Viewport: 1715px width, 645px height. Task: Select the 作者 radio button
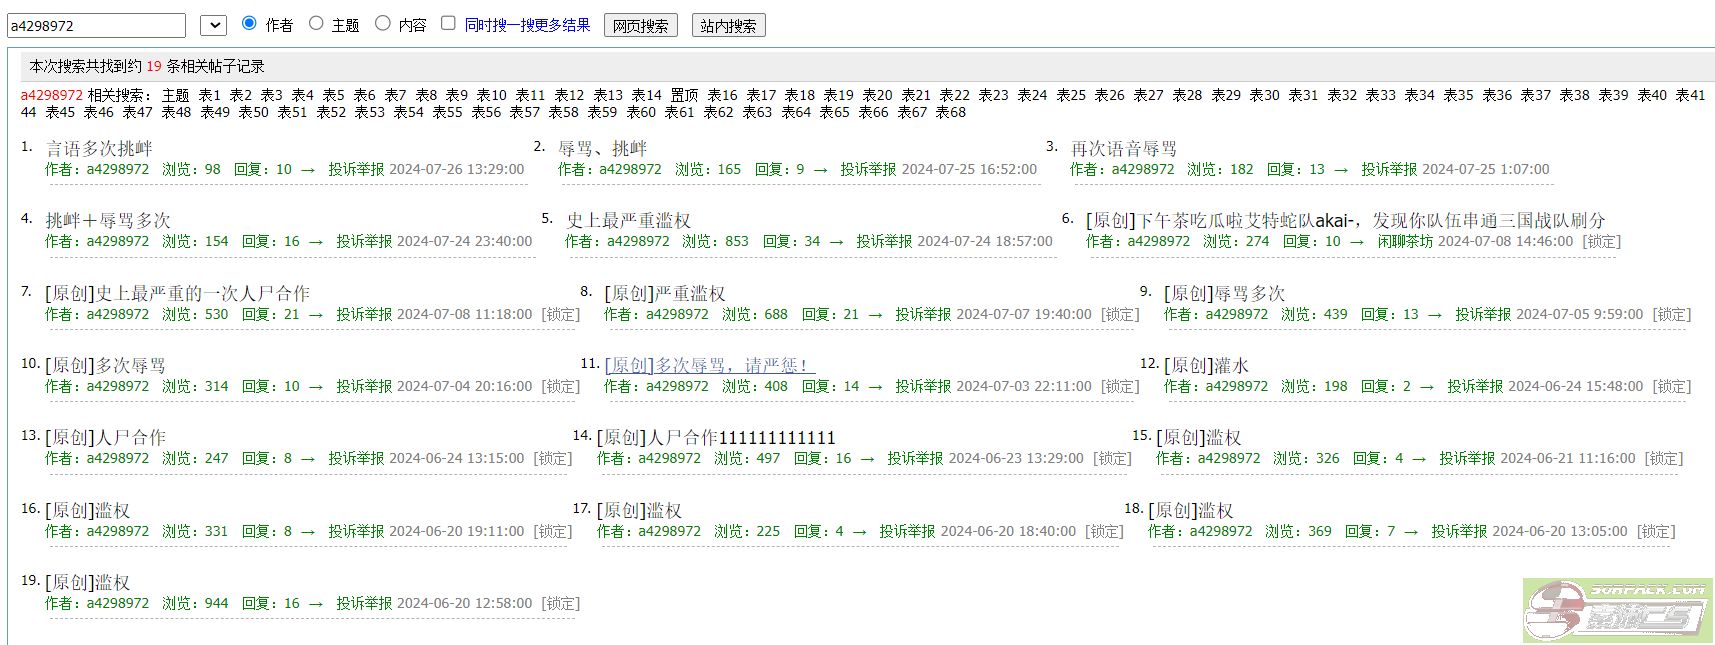point(250,23)
